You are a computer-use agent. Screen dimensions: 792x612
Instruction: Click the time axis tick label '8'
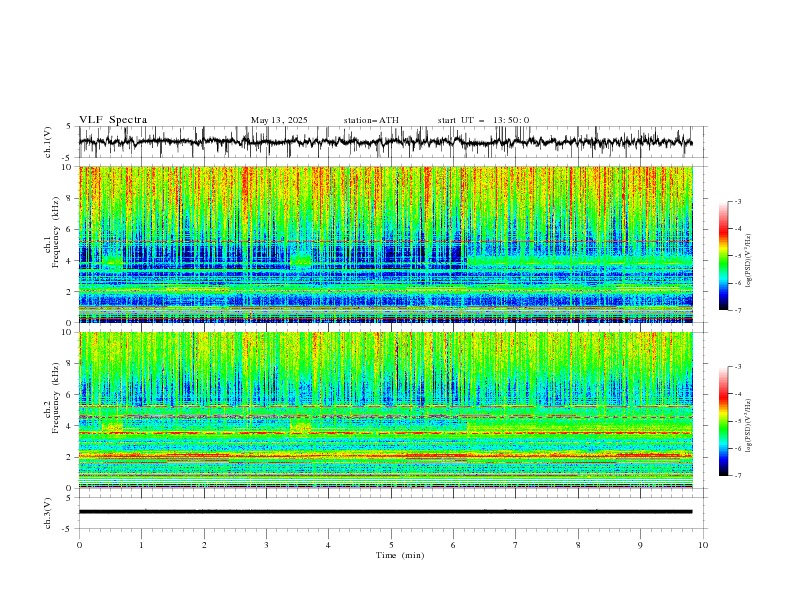[578, 545]
